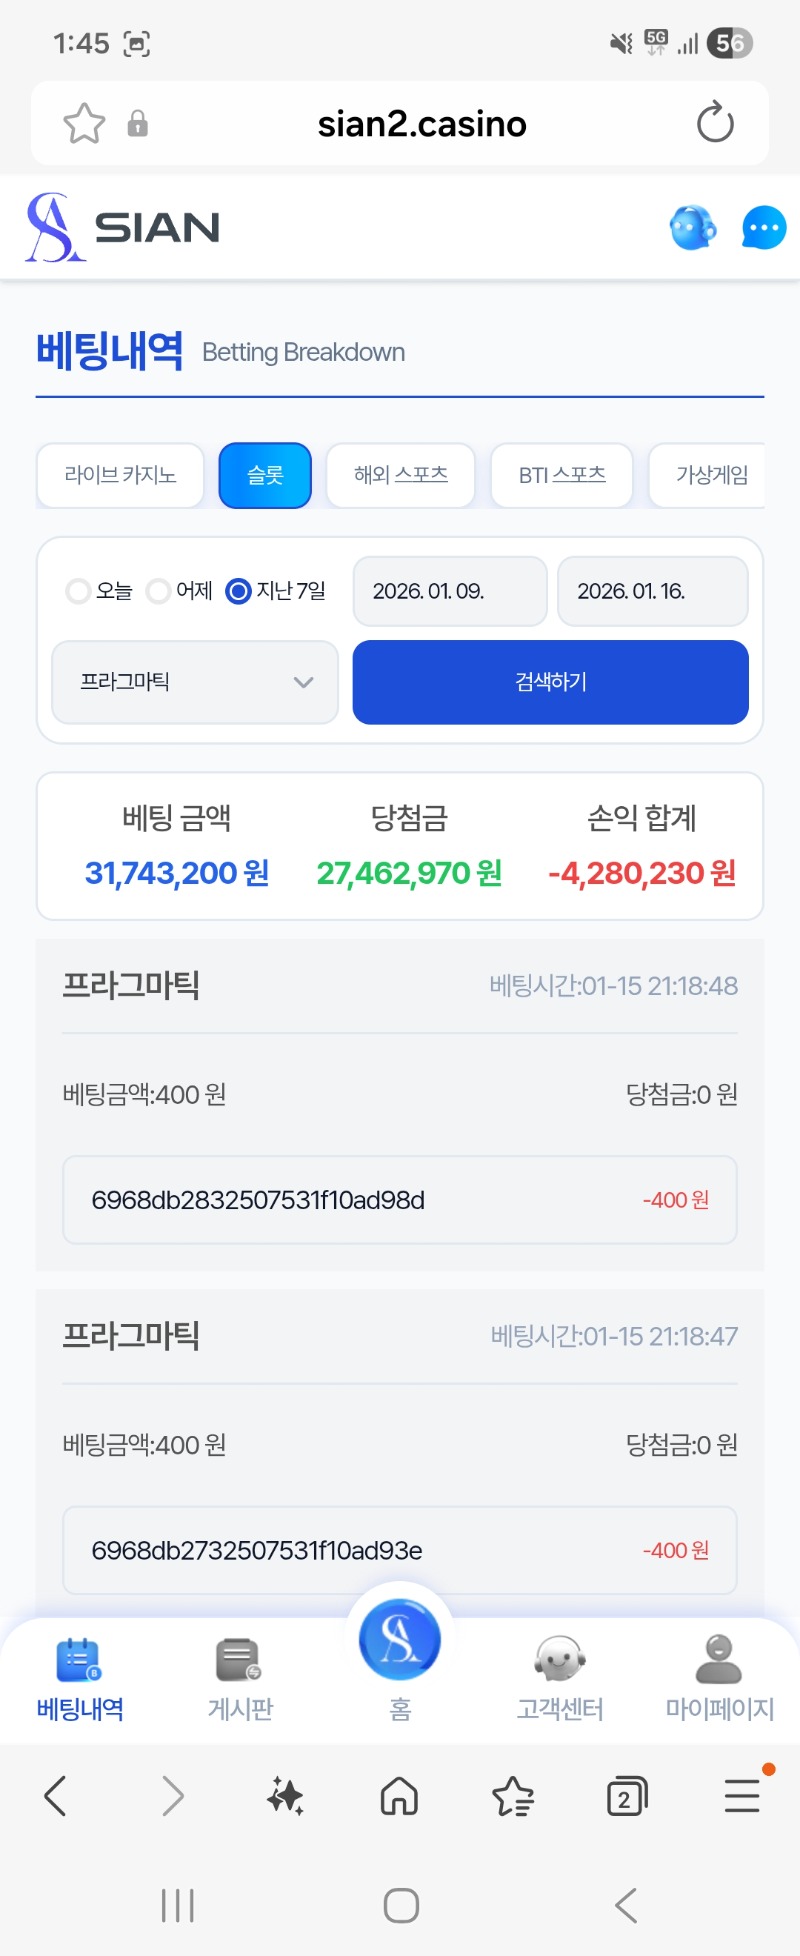Viewport: 800px width, 1956px height.
Task: Reload the page with the refresh icon
Action: click(x=715, y=124)
